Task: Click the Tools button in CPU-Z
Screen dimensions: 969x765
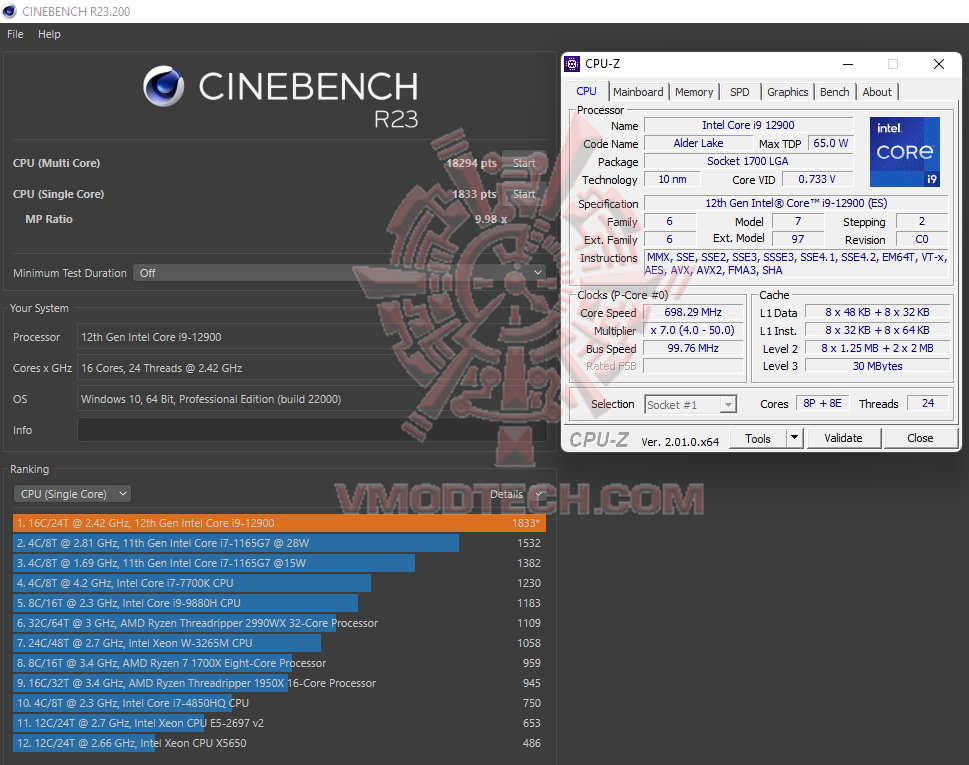Action: 758,438
